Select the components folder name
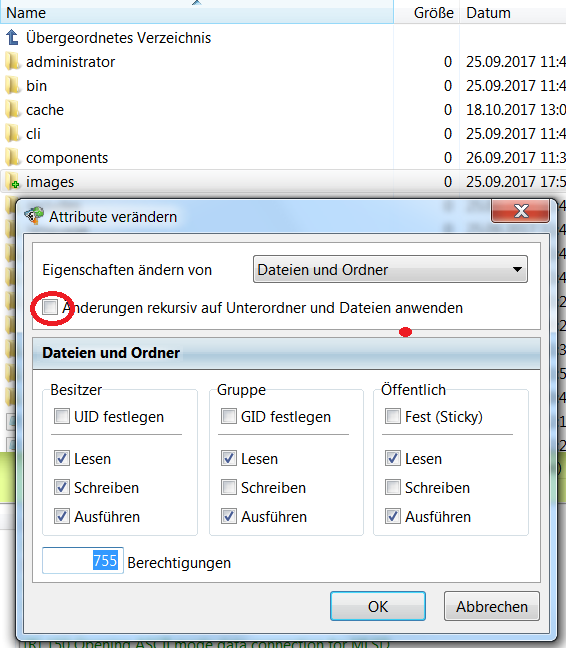This screenshot has height=648, width=566. pyautogui.click(x=67, y=157)
